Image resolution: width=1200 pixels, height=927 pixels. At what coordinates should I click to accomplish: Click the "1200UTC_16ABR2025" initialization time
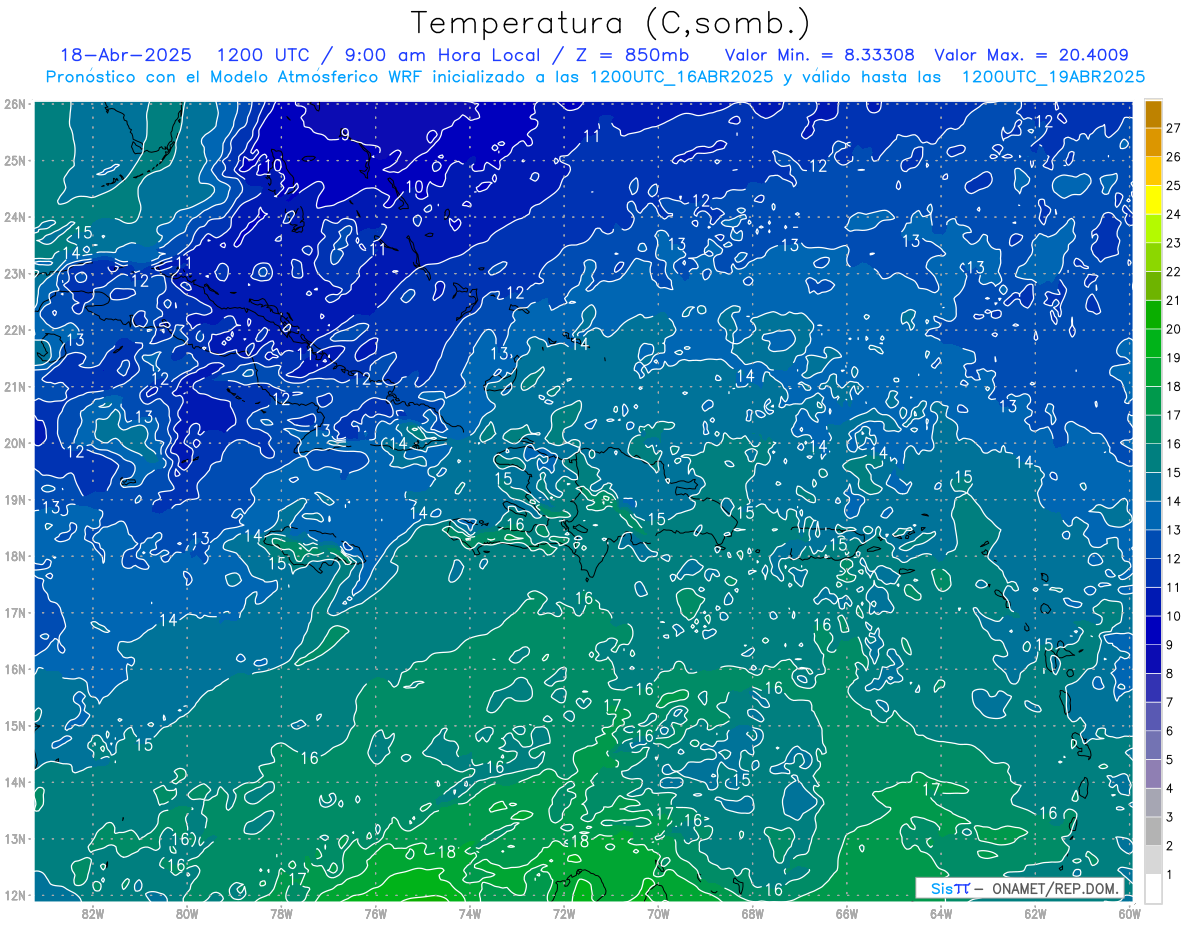(682, 77)
